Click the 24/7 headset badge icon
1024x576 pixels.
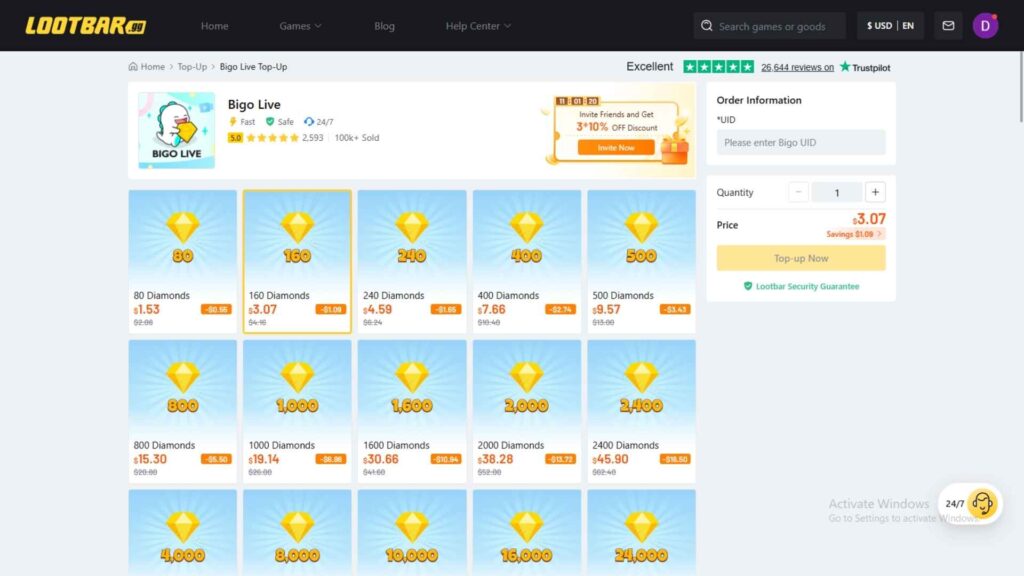pyautogui.click(x=309, y=121)
